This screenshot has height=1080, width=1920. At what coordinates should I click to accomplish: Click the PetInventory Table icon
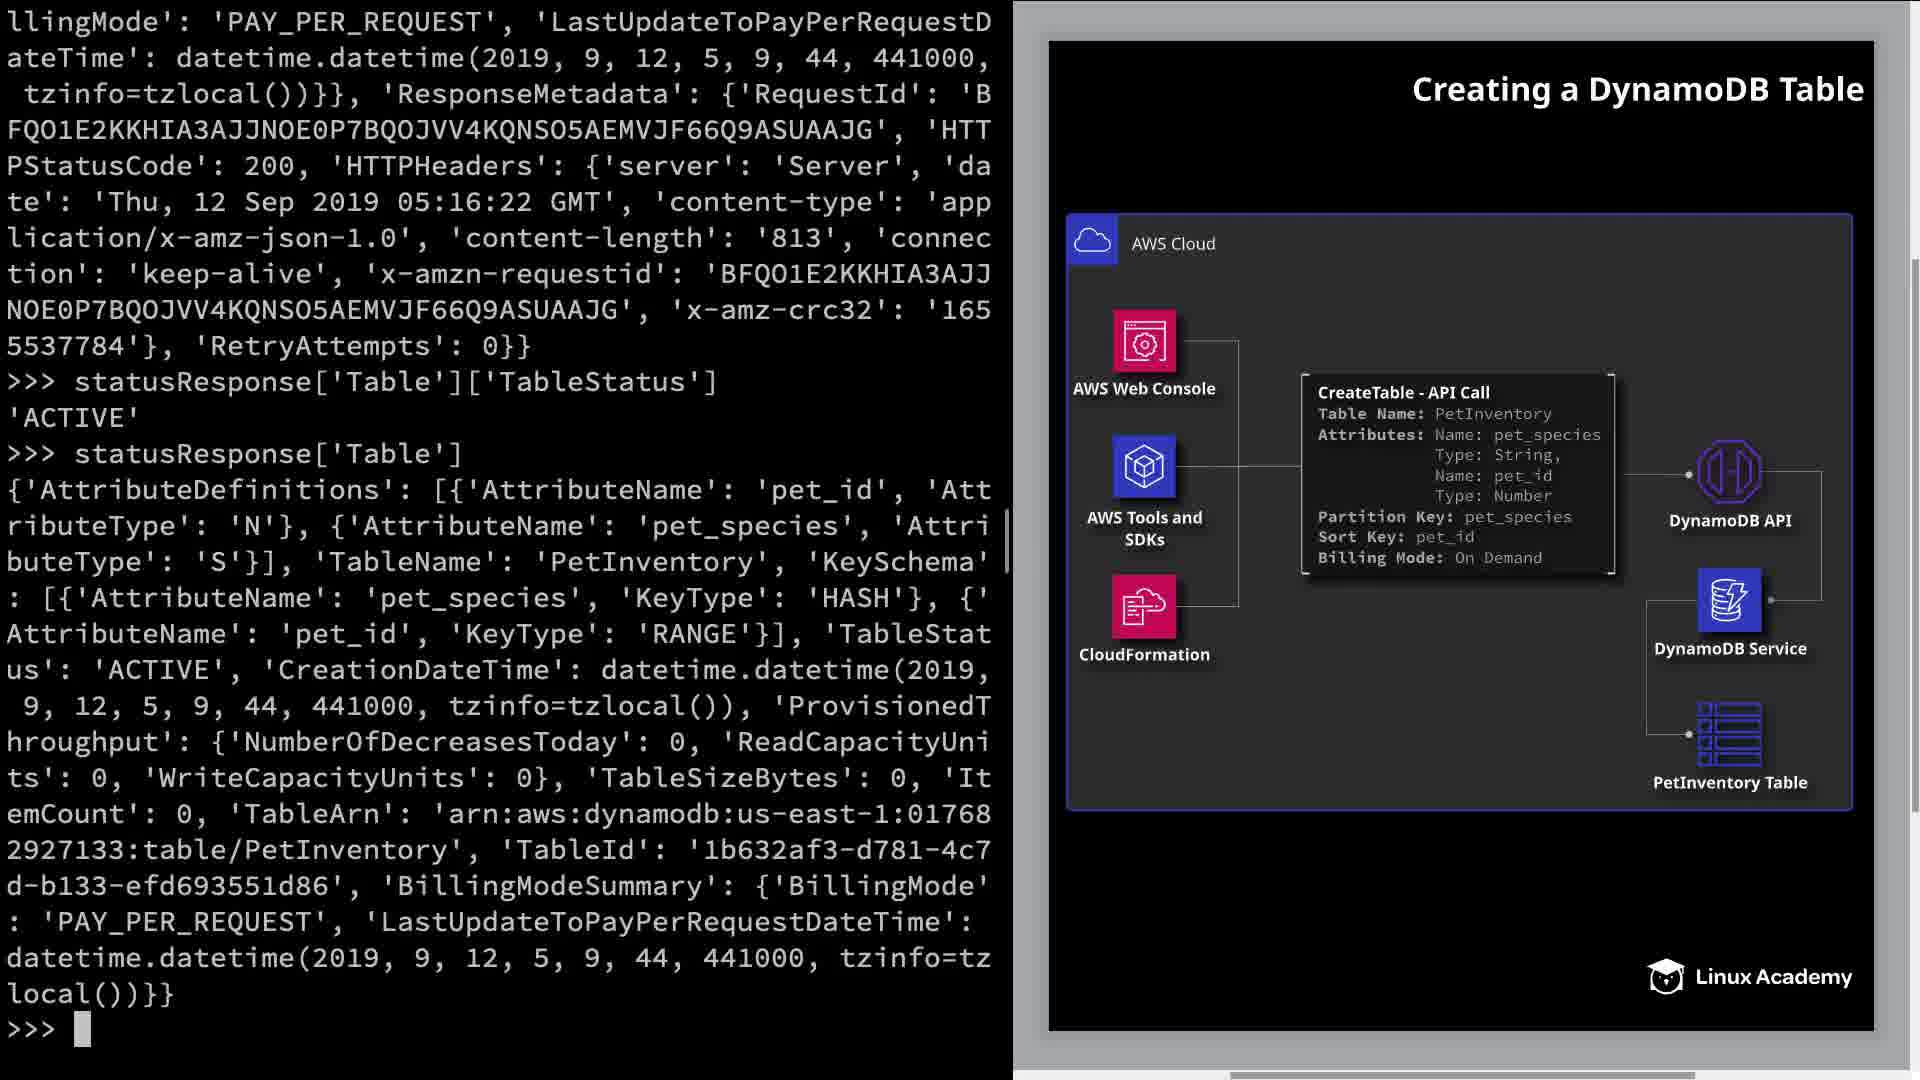[x=1729, y=734]
